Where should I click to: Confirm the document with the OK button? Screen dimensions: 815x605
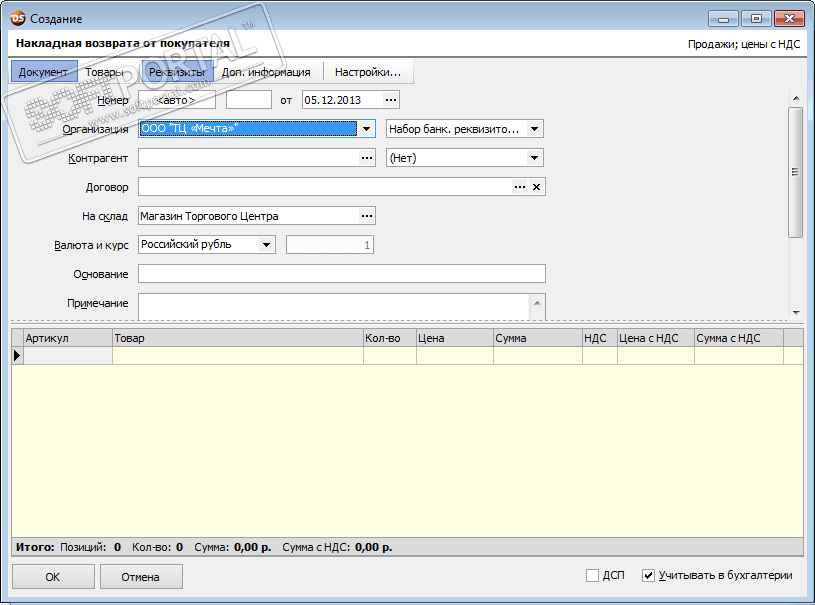click(53, 577)
